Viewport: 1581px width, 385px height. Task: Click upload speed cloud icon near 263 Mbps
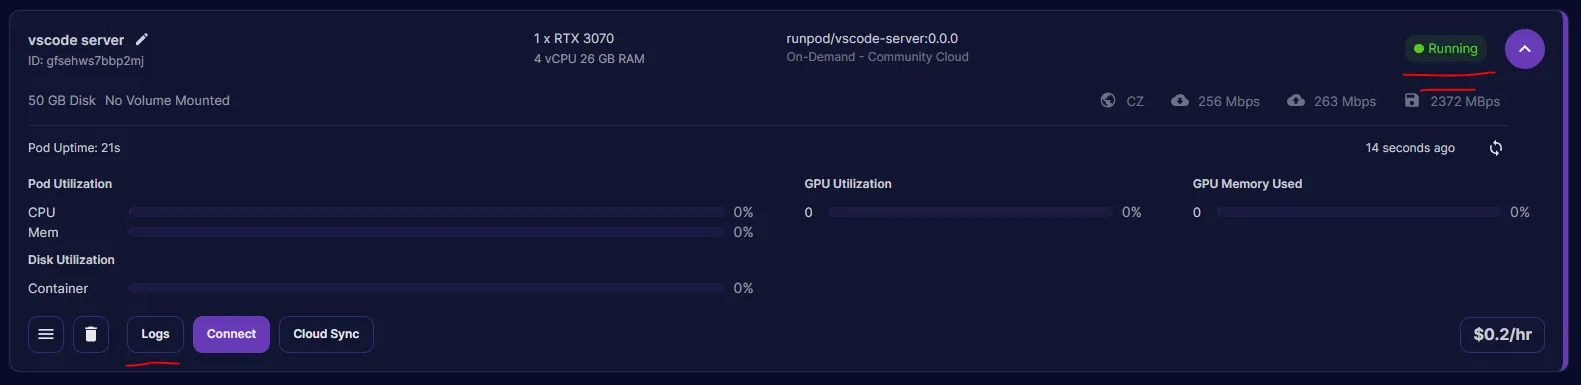pyautogui.click(x=1296, y=100)
